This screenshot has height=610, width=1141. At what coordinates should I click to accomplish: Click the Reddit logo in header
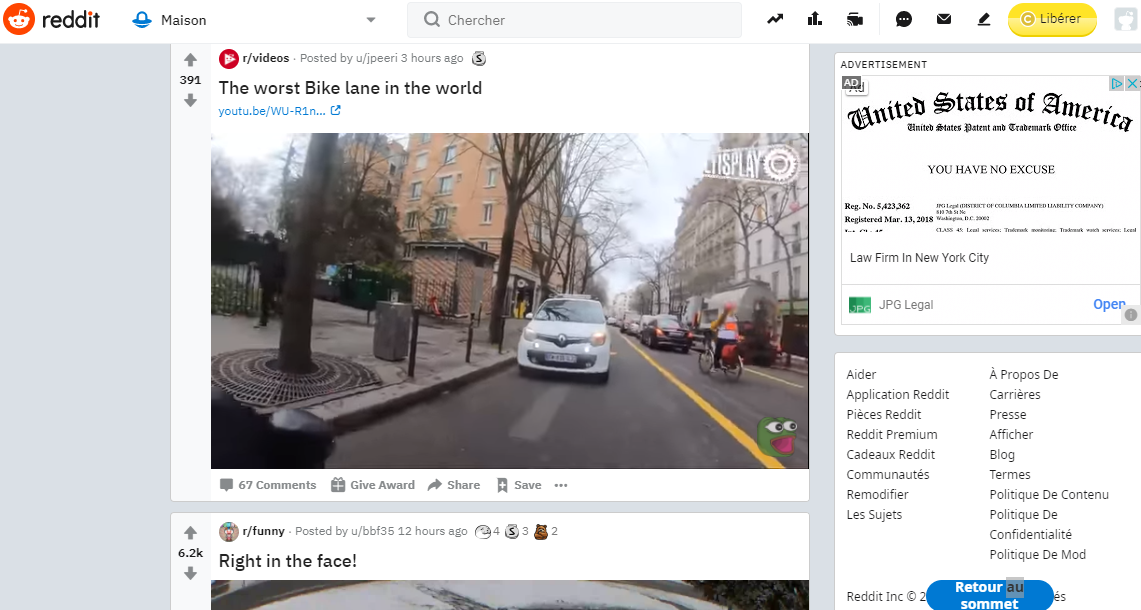coord(52,19)
